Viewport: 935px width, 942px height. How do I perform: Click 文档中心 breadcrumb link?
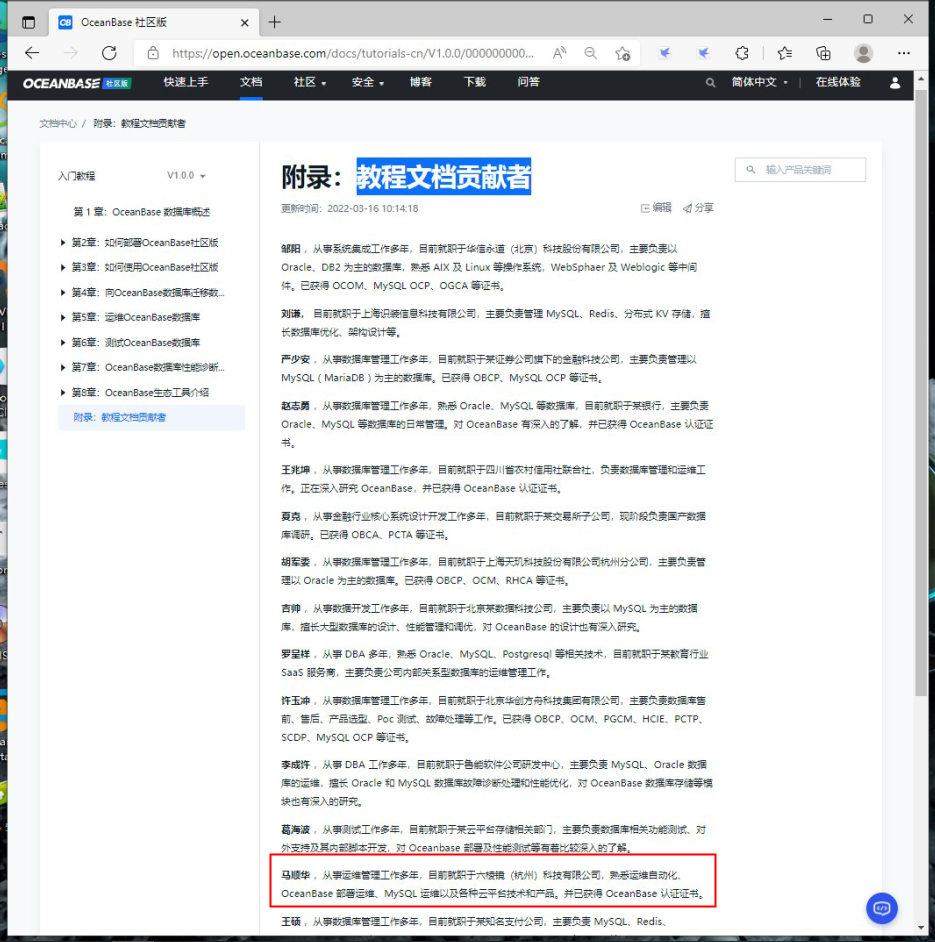coord(58,123)
